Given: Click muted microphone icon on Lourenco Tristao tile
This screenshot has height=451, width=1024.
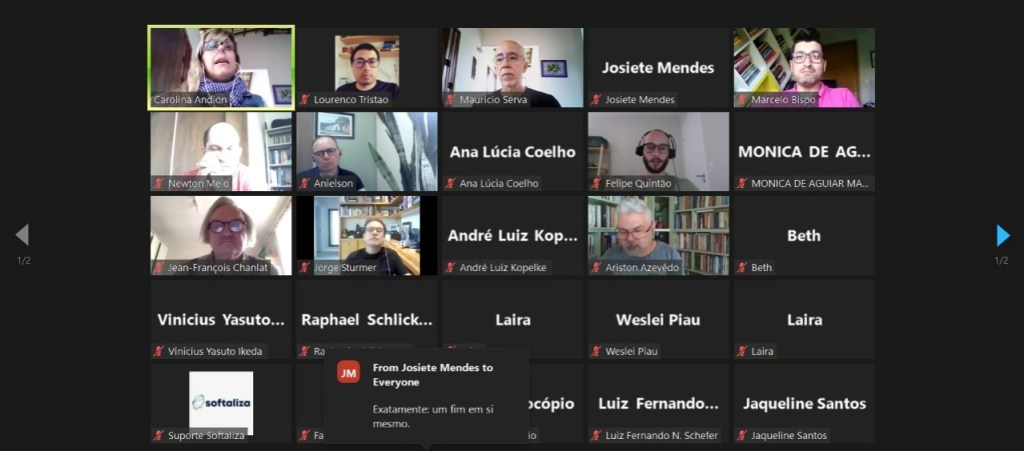Looking at the screenshot, I should [x=304, y=100].
